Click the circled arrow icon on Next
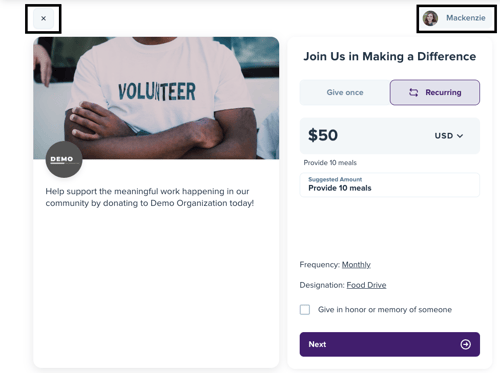 click(465, 344)
